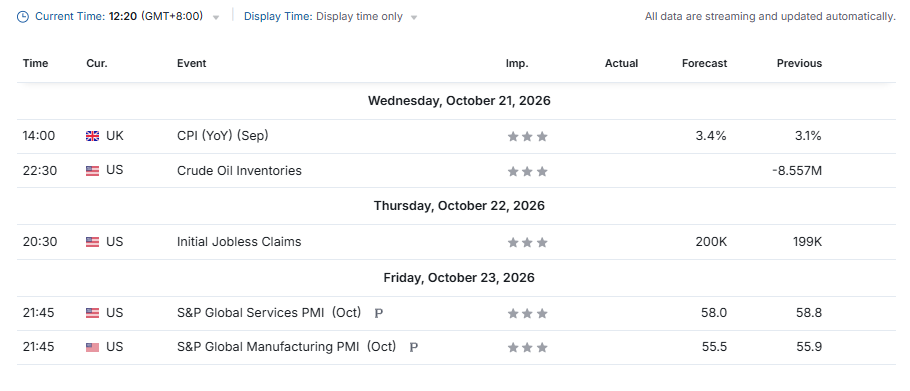The image size is (910, 391).
Task: Open the CPI (YoY) (Sep) event link
Action: click(223, 136)
